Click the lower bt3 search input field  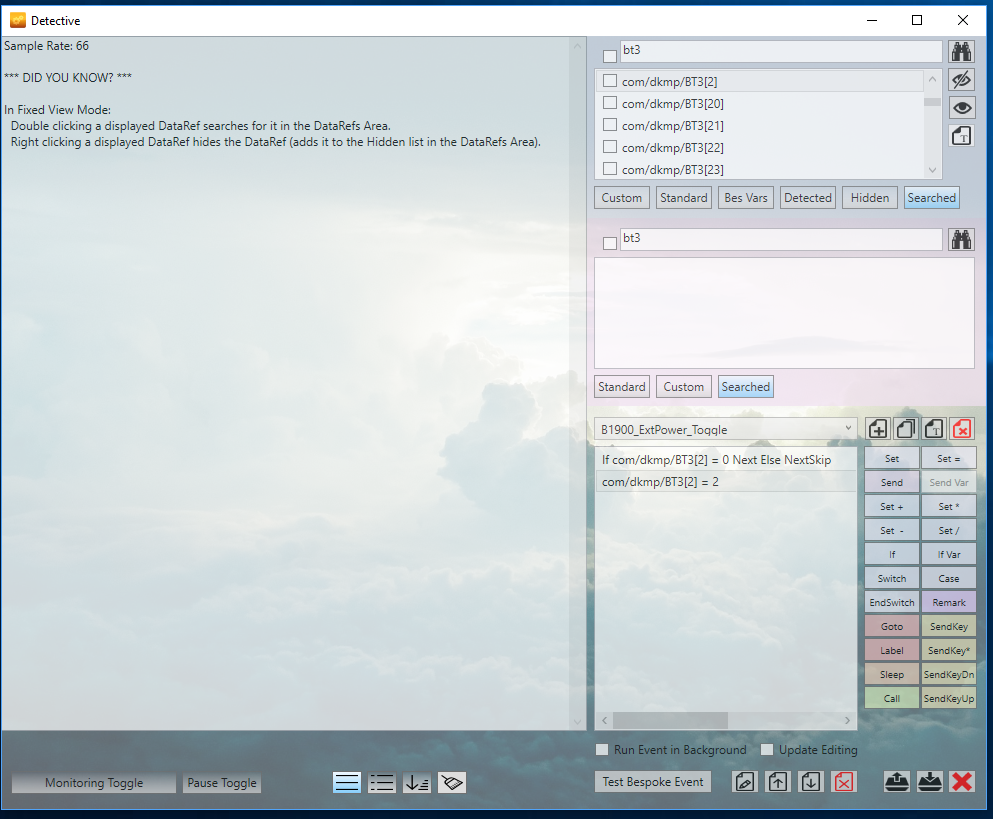(780, 240)
